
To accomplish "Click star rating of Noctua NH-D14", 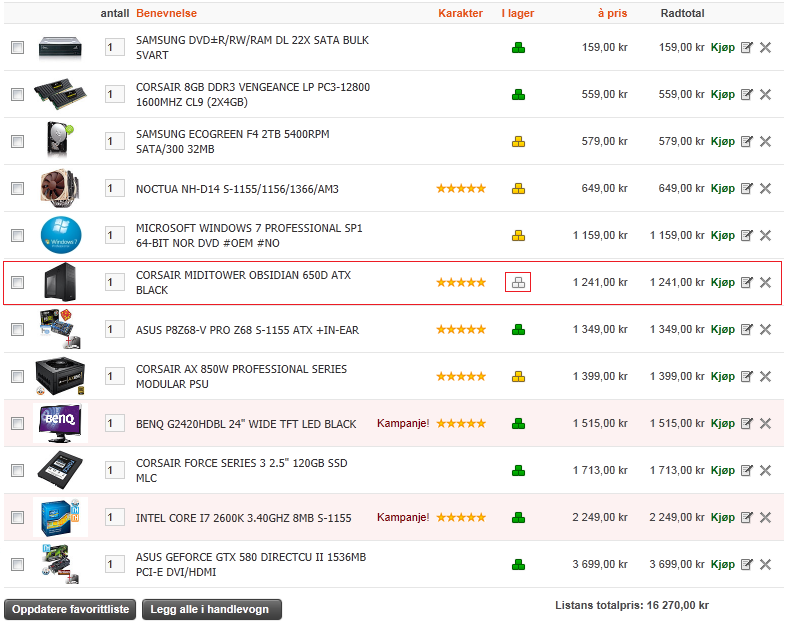I will (x=461, y=189).
